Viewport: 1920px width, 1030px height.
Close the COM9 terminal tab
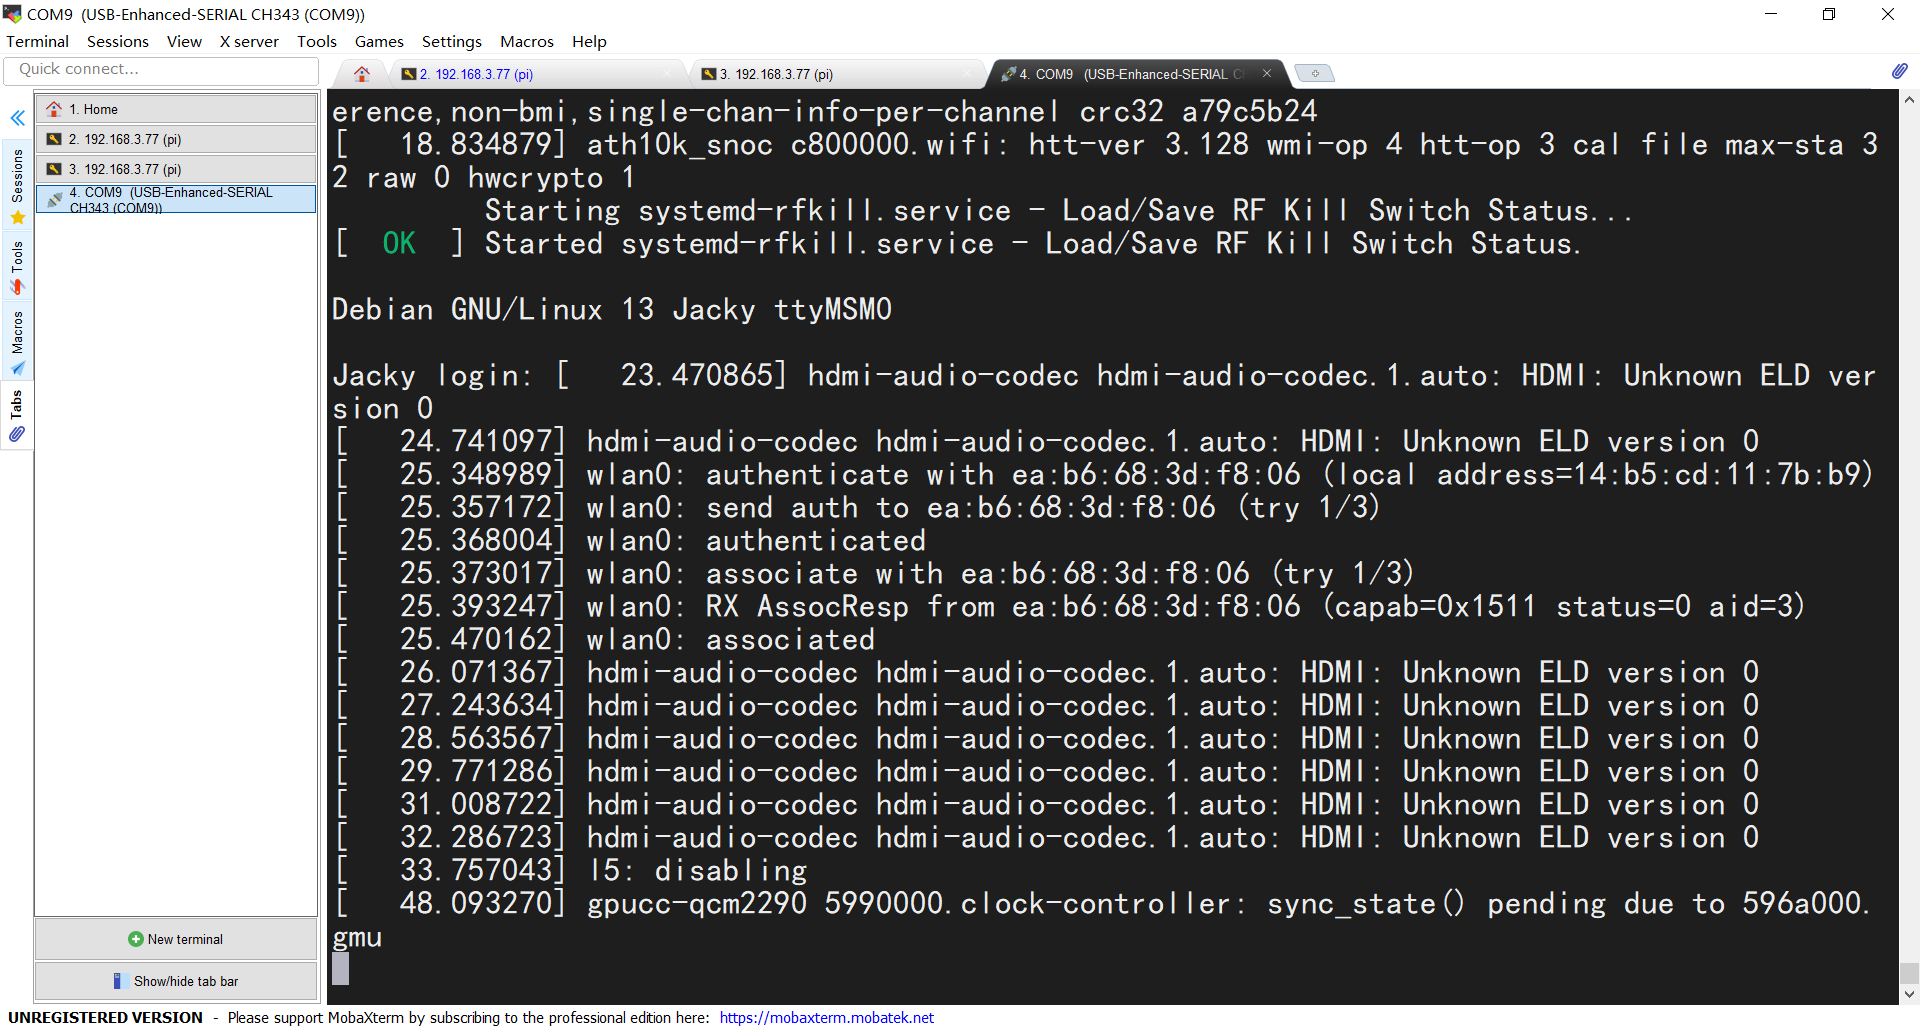pyautogui.click(x=1267, y=73)
